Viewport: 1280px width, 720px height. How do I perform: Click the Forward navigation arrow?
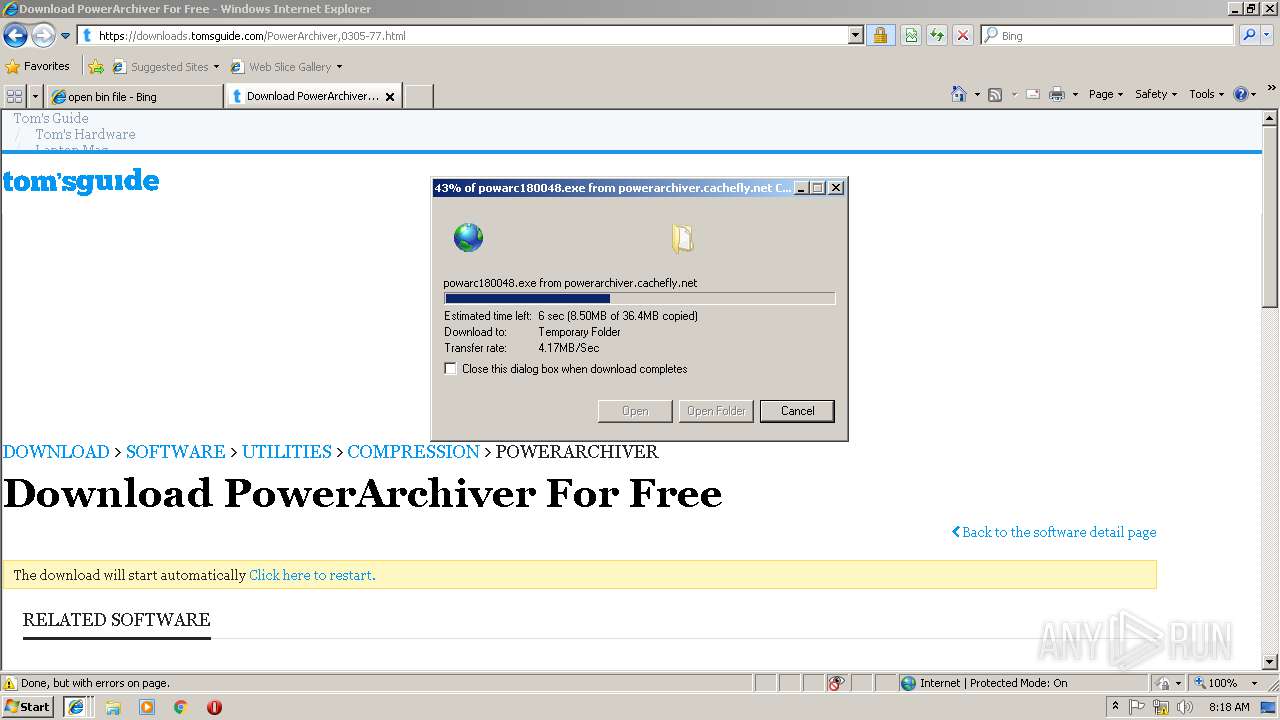tap(43, 35)
